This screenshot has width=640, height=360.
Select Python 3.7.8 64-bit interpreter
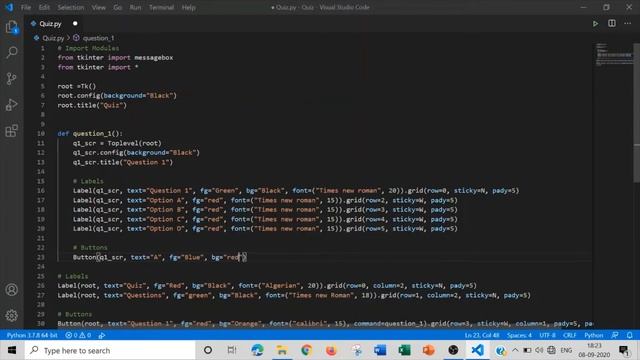coord(32,335)
